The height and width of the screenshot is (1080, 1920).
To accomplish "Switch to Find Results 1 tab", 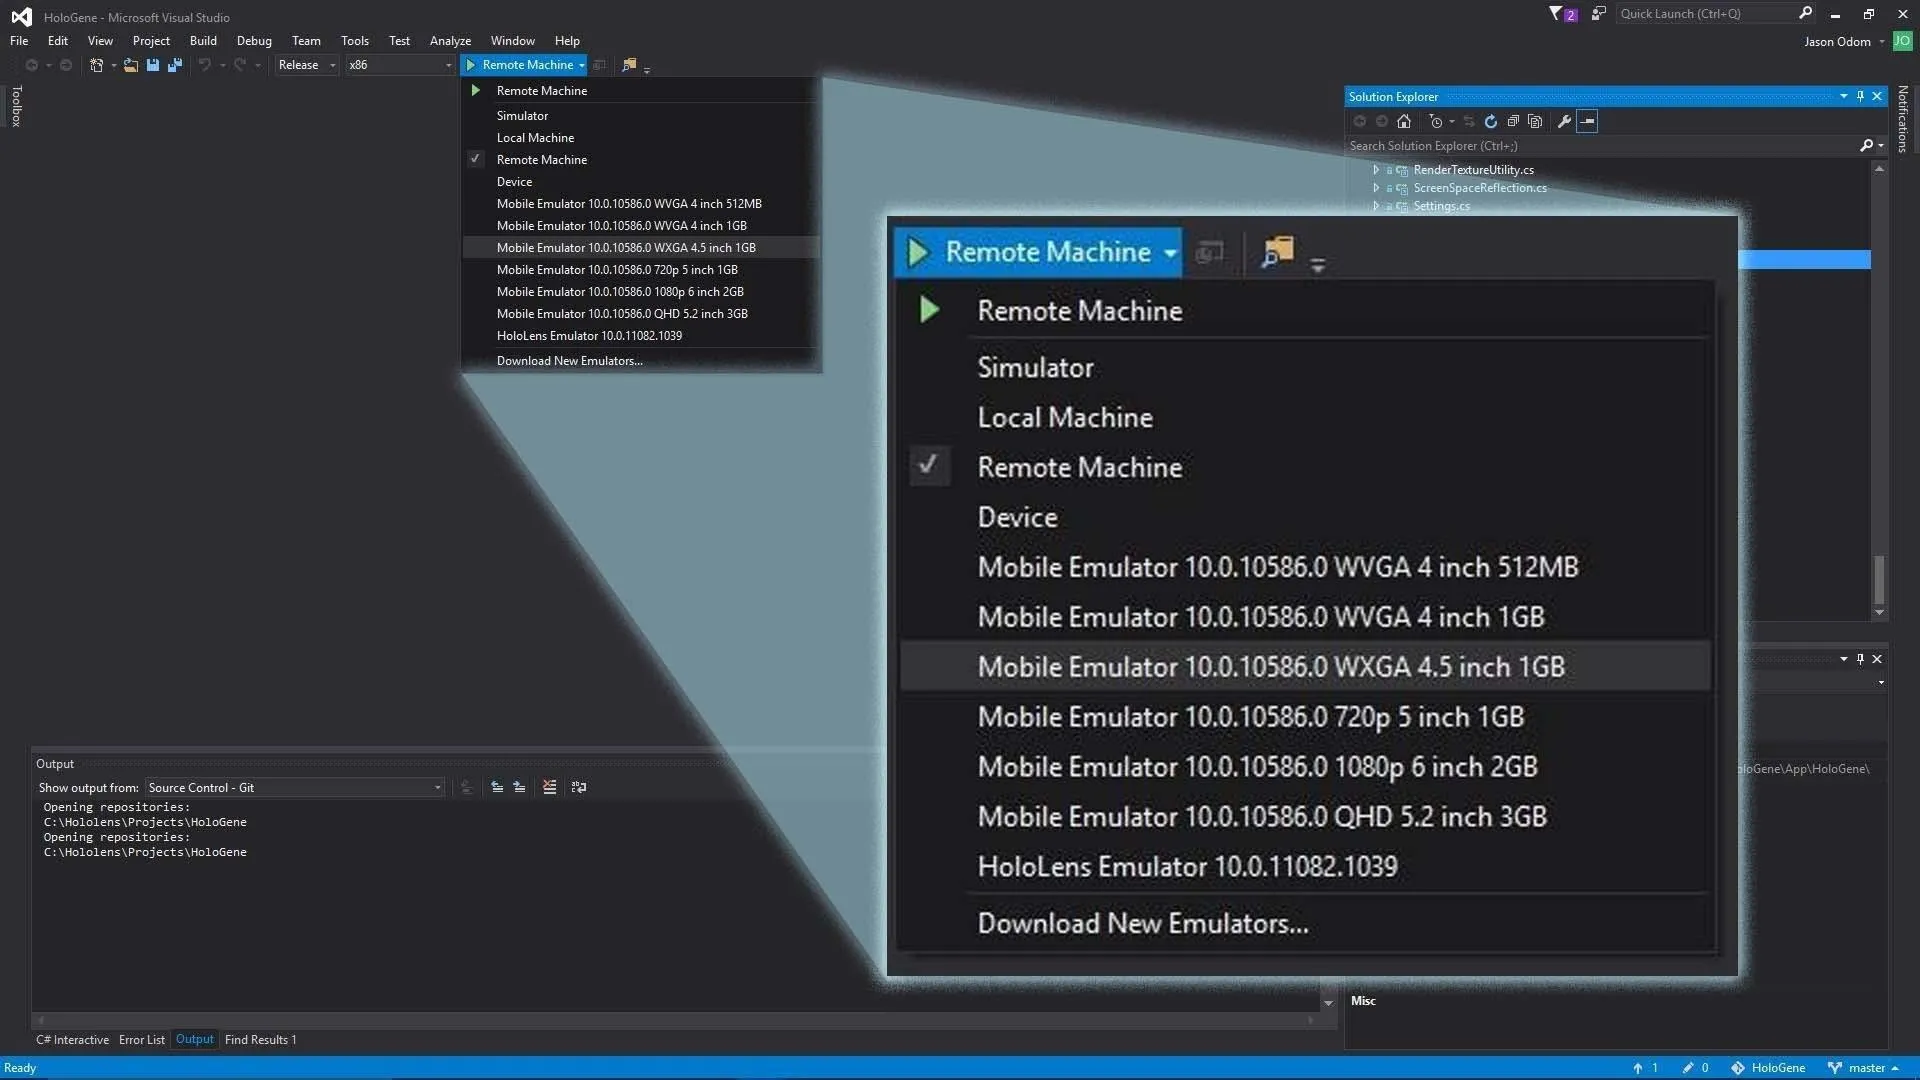I will (x=260, y=1040).
